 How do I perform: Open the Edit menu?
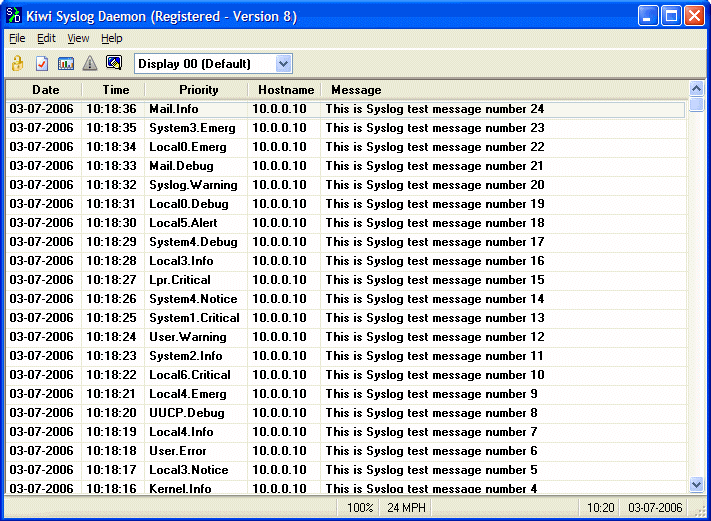pyautogui.click(x=46, y=39)
